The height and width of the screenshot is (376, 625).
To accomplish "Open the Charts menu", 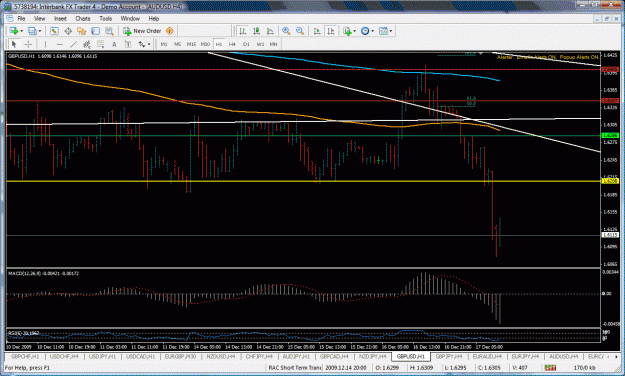I will pyautogui.click(x=83, y=18).
